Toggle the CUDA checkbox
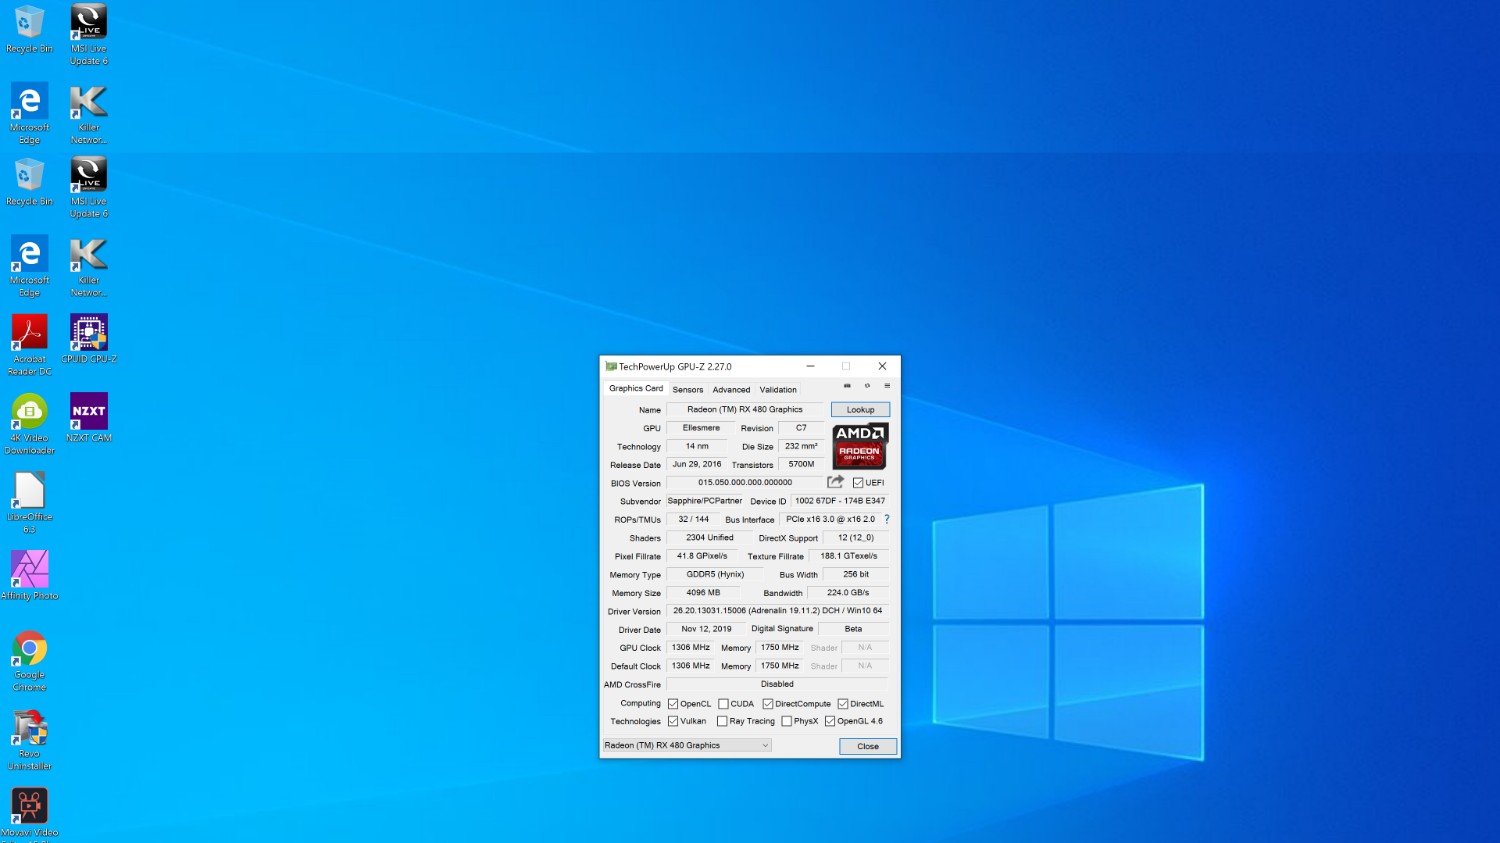The width and height of the screenshot is (1500, 843). [x=723, y=704]
